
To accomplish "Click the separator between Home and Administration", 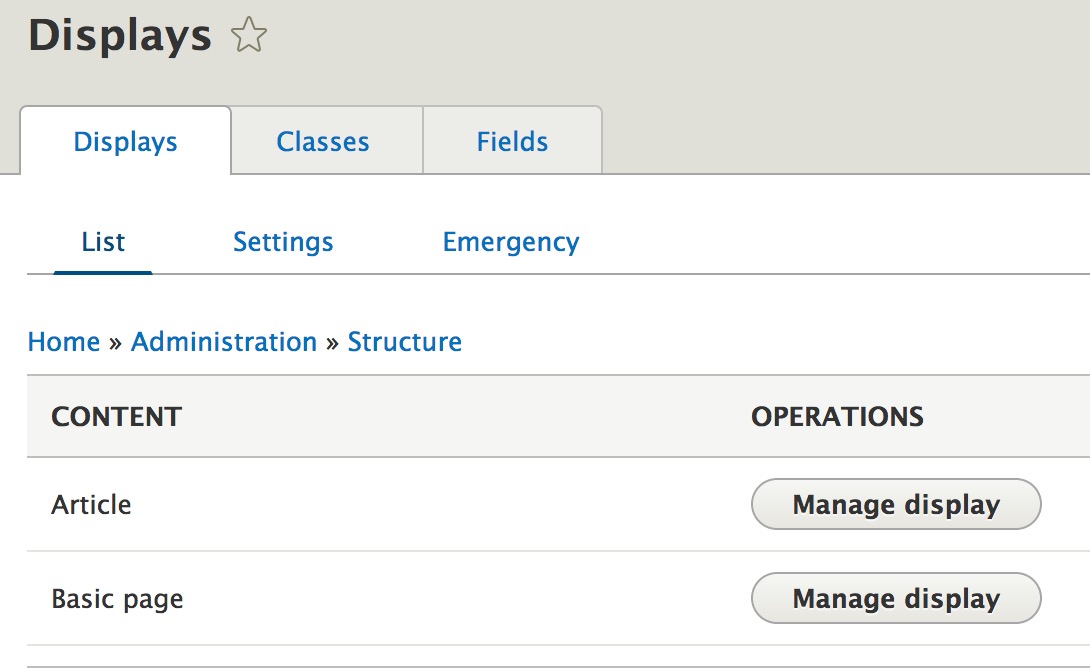I will 115,343.
